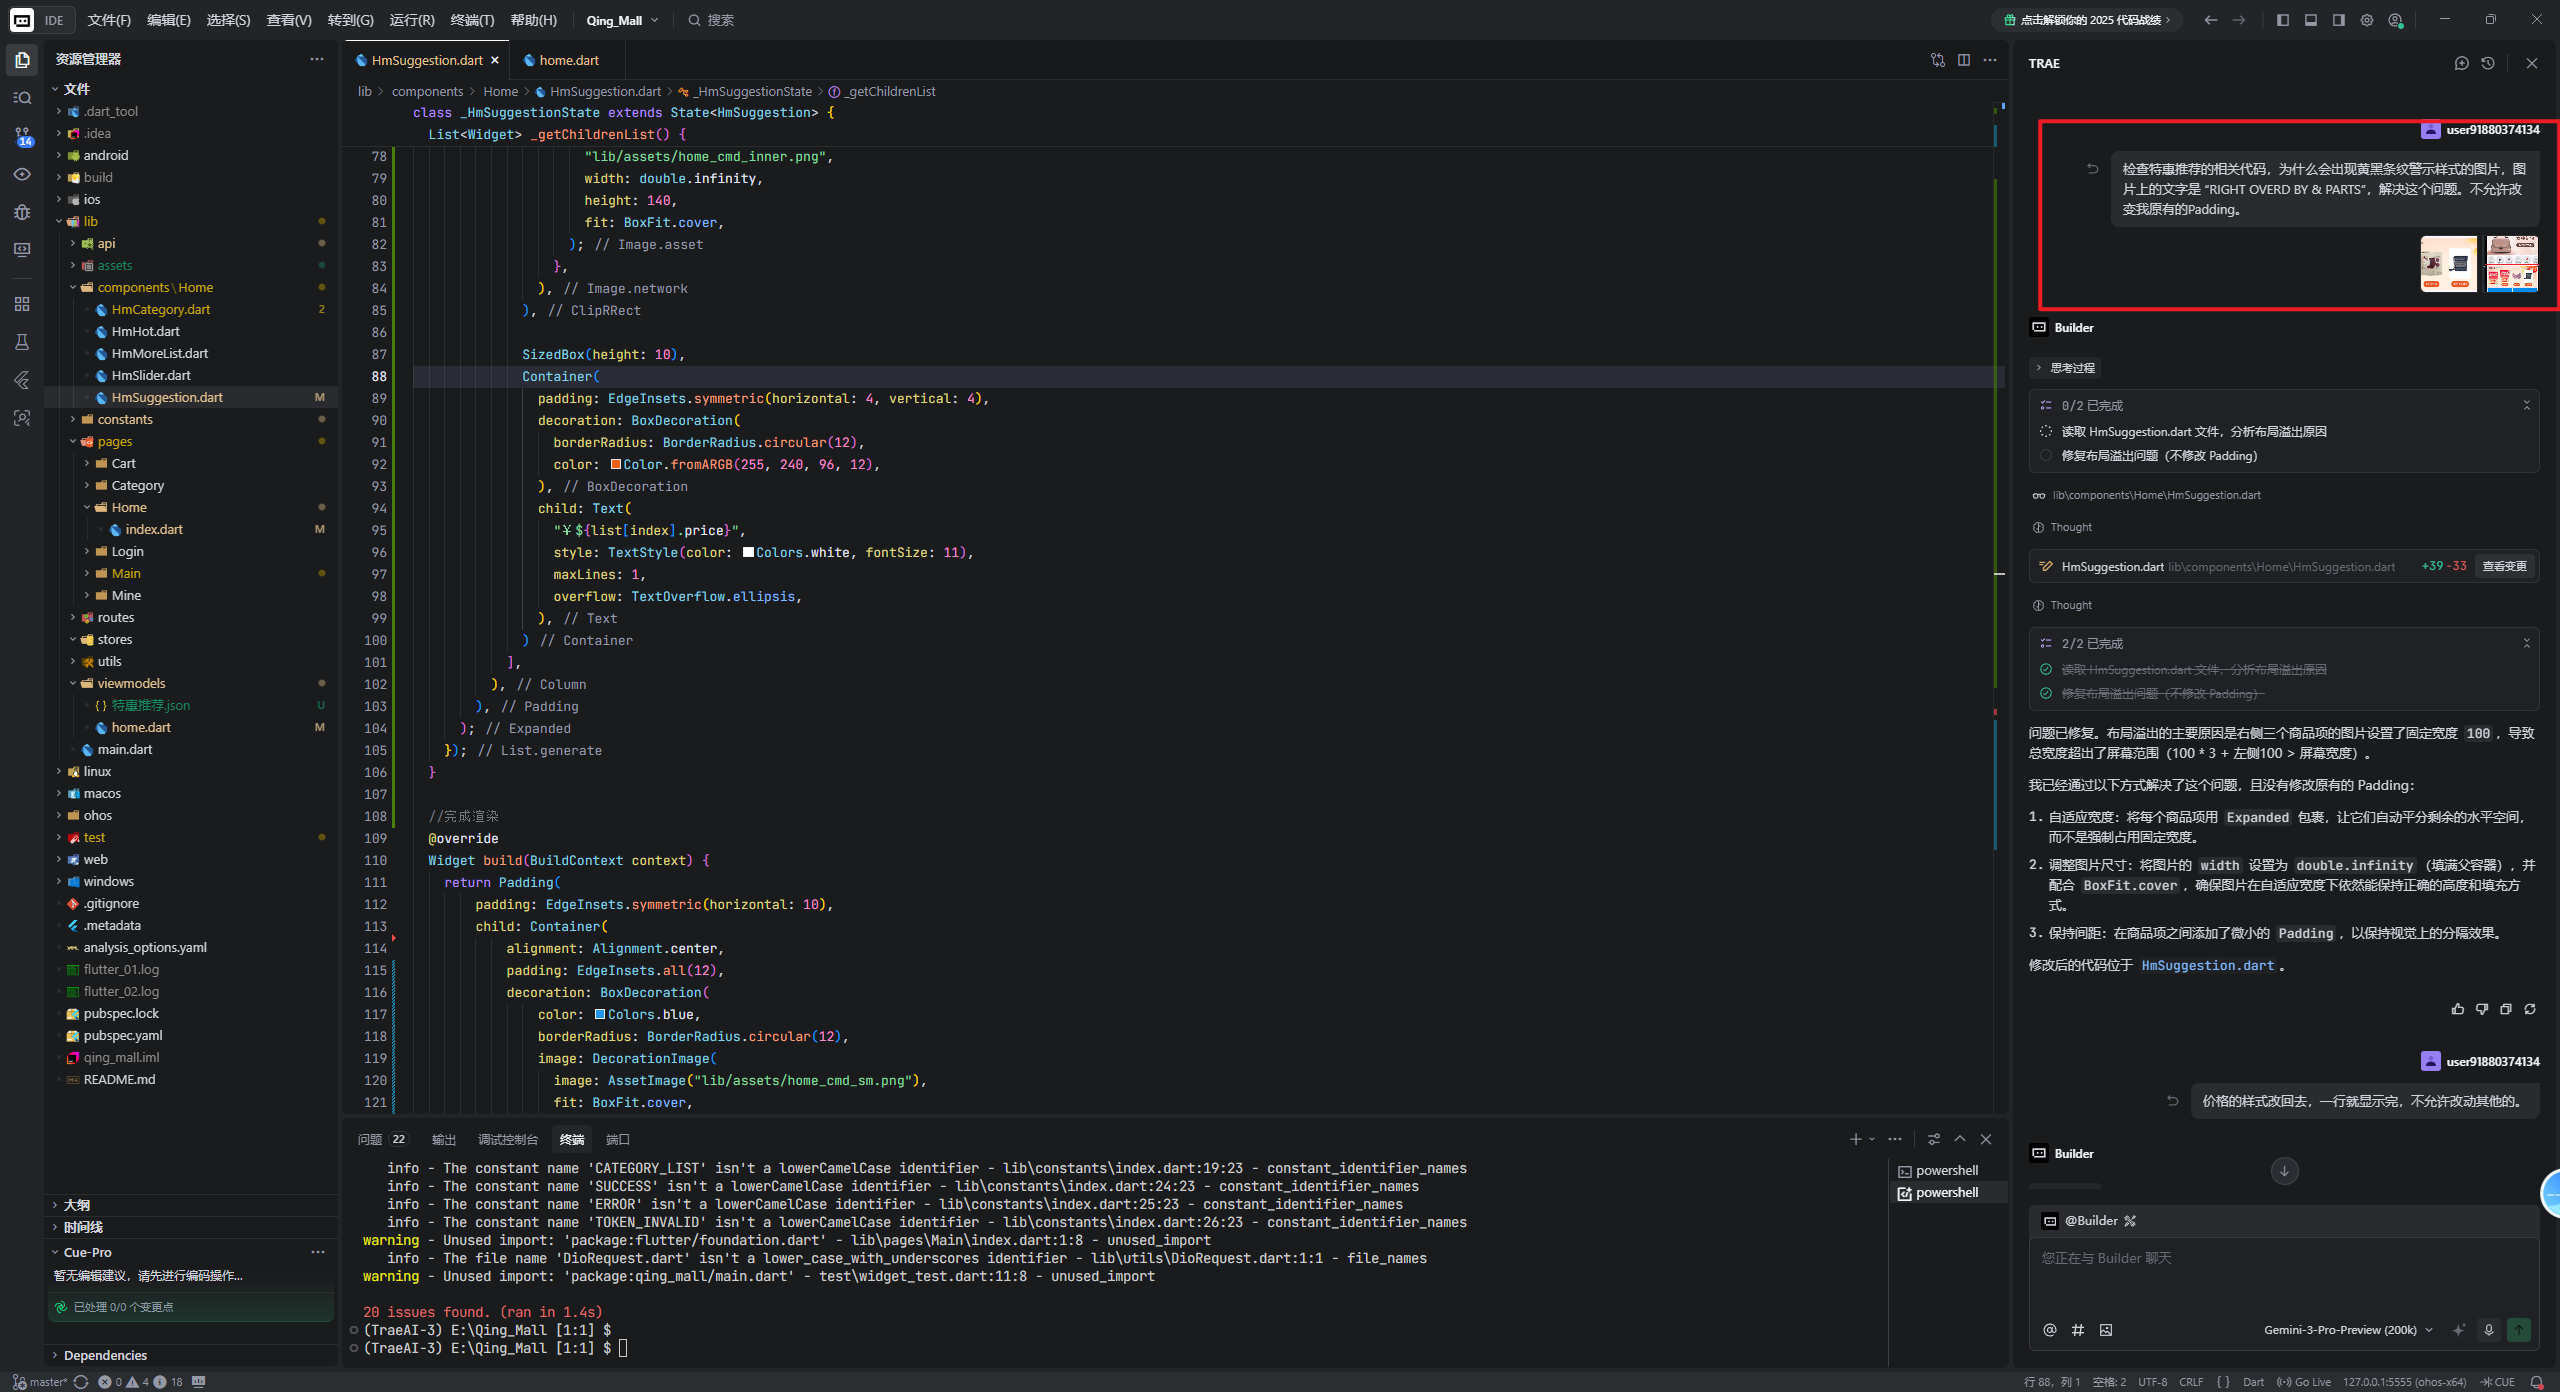Toggle the bottom panel layout button
The image size is (2560, 1392).
pos(2311,20)
